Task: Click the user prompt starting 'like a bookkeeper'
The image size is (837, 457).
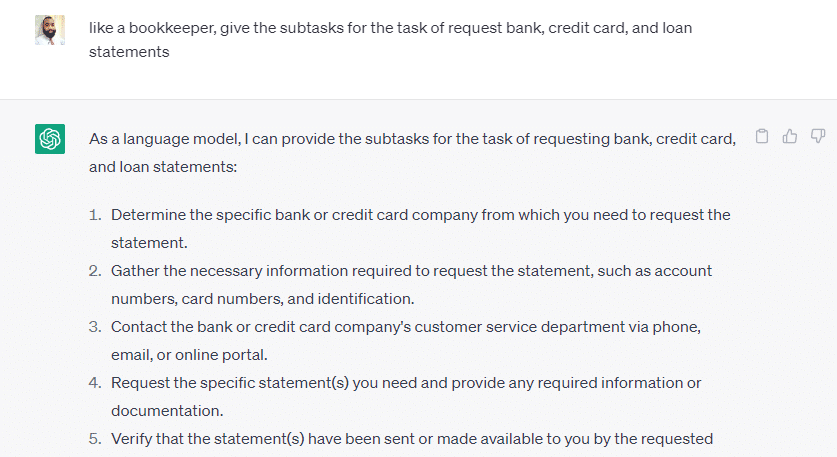Action: pos(390,40)
